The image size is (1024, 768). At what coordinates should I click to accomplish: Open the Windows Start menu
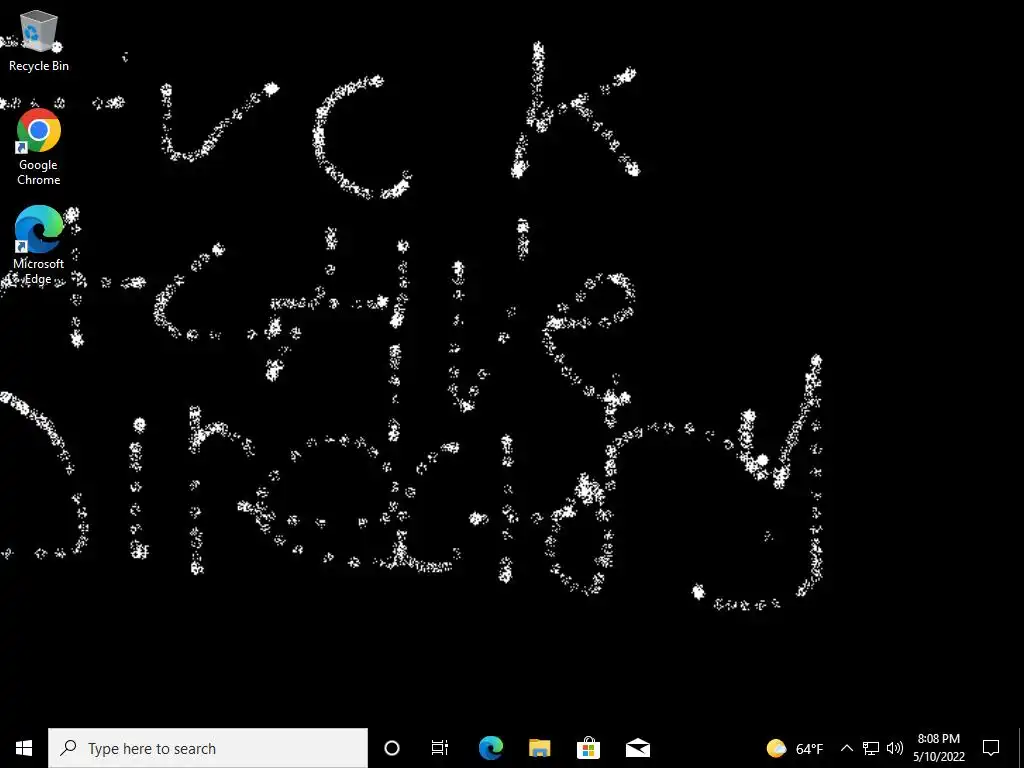(24, 748)
